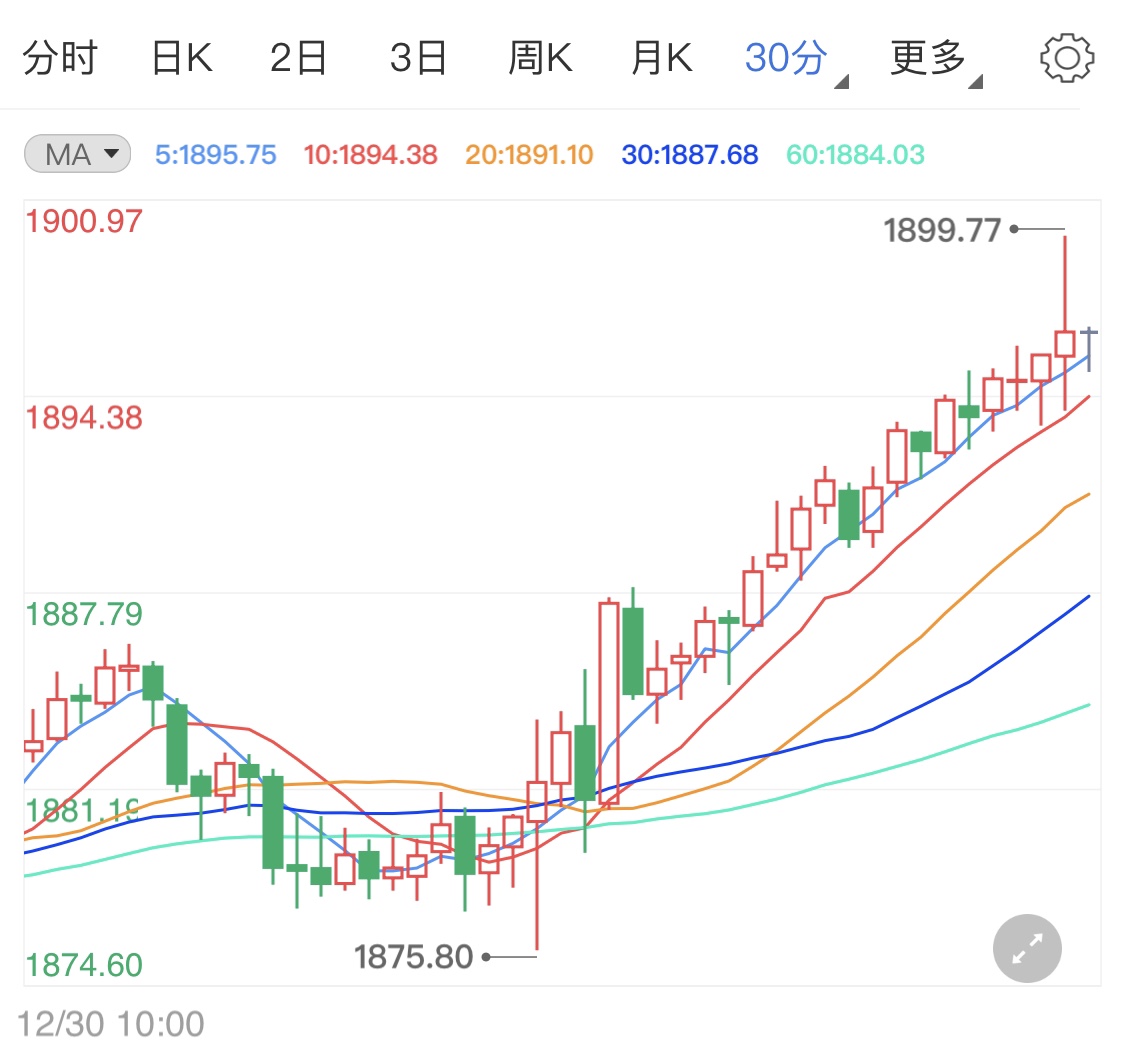1125x1063 pixels.
Task: Click the latest blue cross candle at right edge
Action: click(1089, 349)
